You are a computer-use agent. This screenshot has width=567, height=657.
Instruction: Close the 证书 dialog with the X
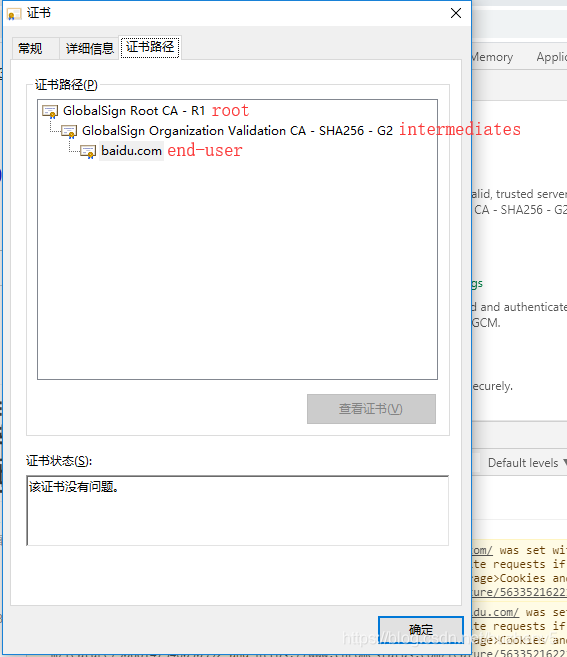(x=456, y=13)
